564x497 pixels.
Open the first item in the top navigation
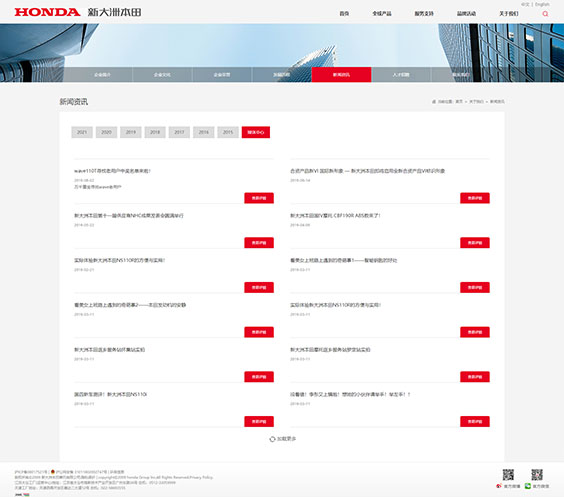pos(344,14)
